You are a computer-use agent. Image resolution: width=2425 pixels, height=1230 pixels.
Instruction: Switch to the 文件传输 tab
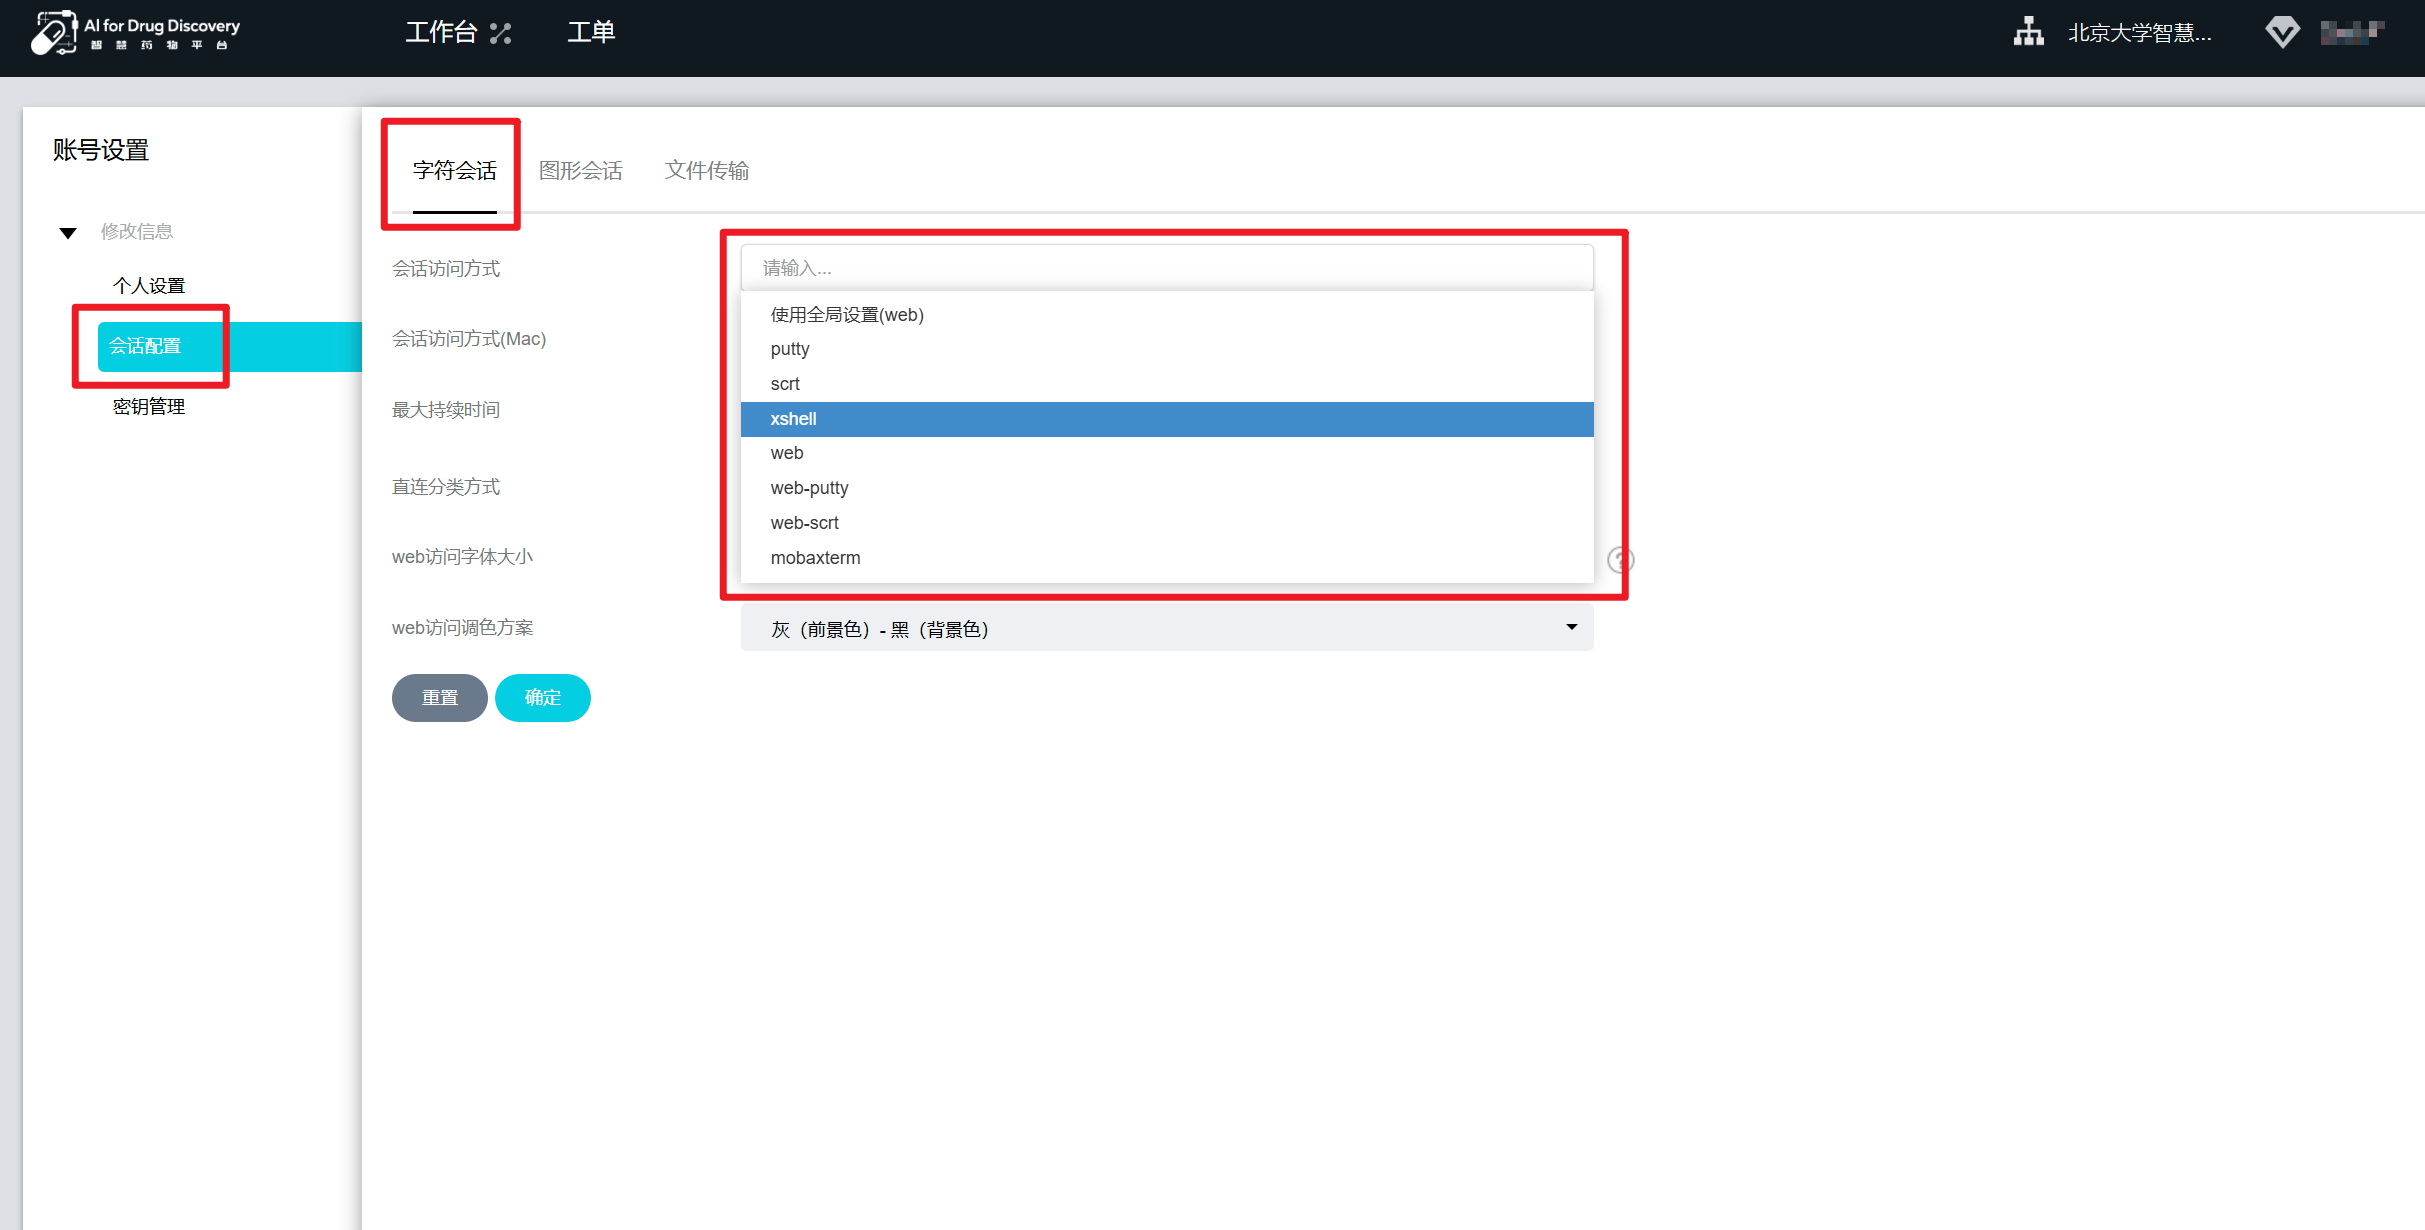click(707, 171)
